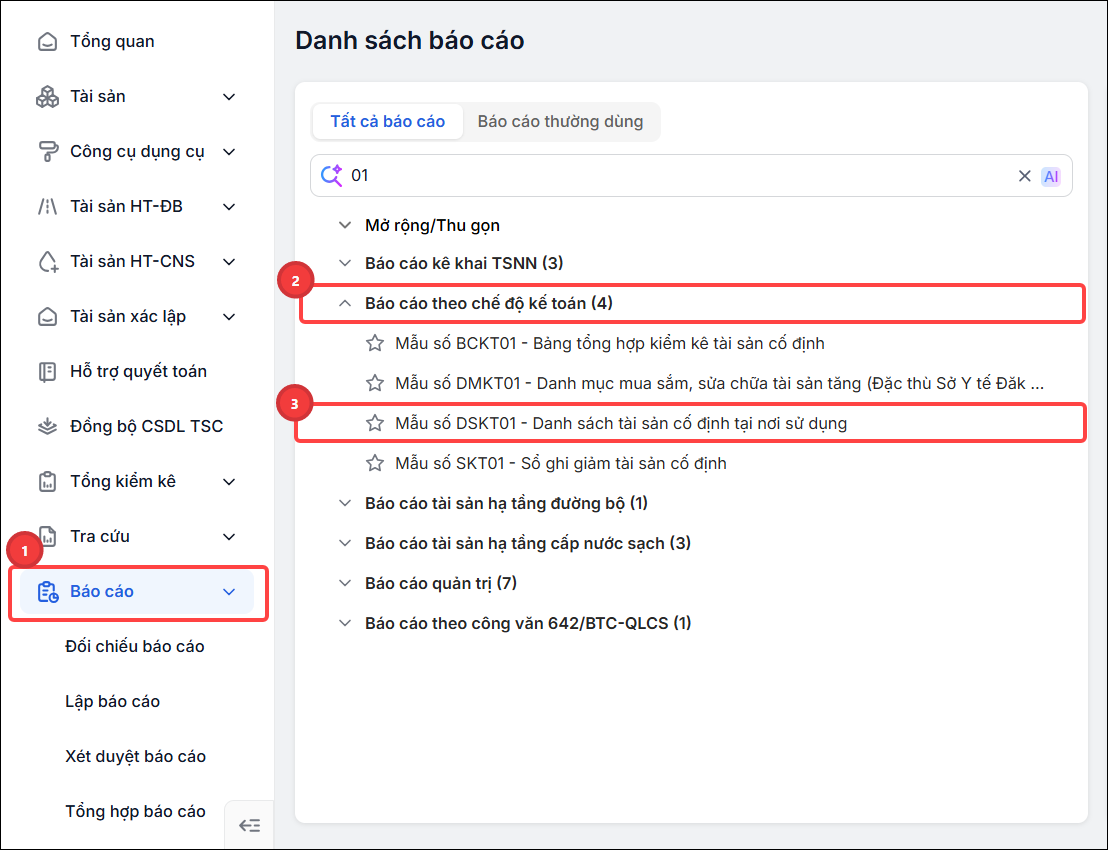
Task: Star the Mẫu số SKT01 report
Action: coord(375,464)
